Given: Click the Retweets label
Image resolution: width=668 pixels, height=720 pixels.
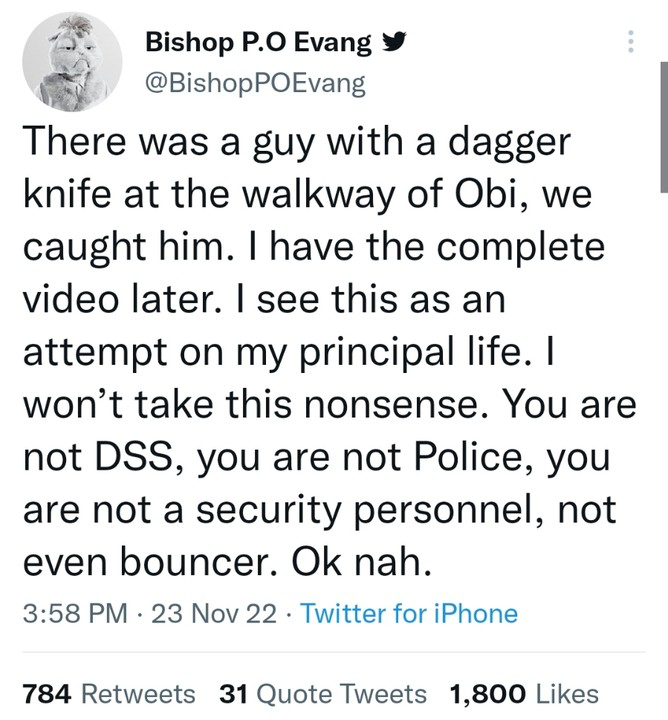Looking at the screenshot, I should (137, 693).
